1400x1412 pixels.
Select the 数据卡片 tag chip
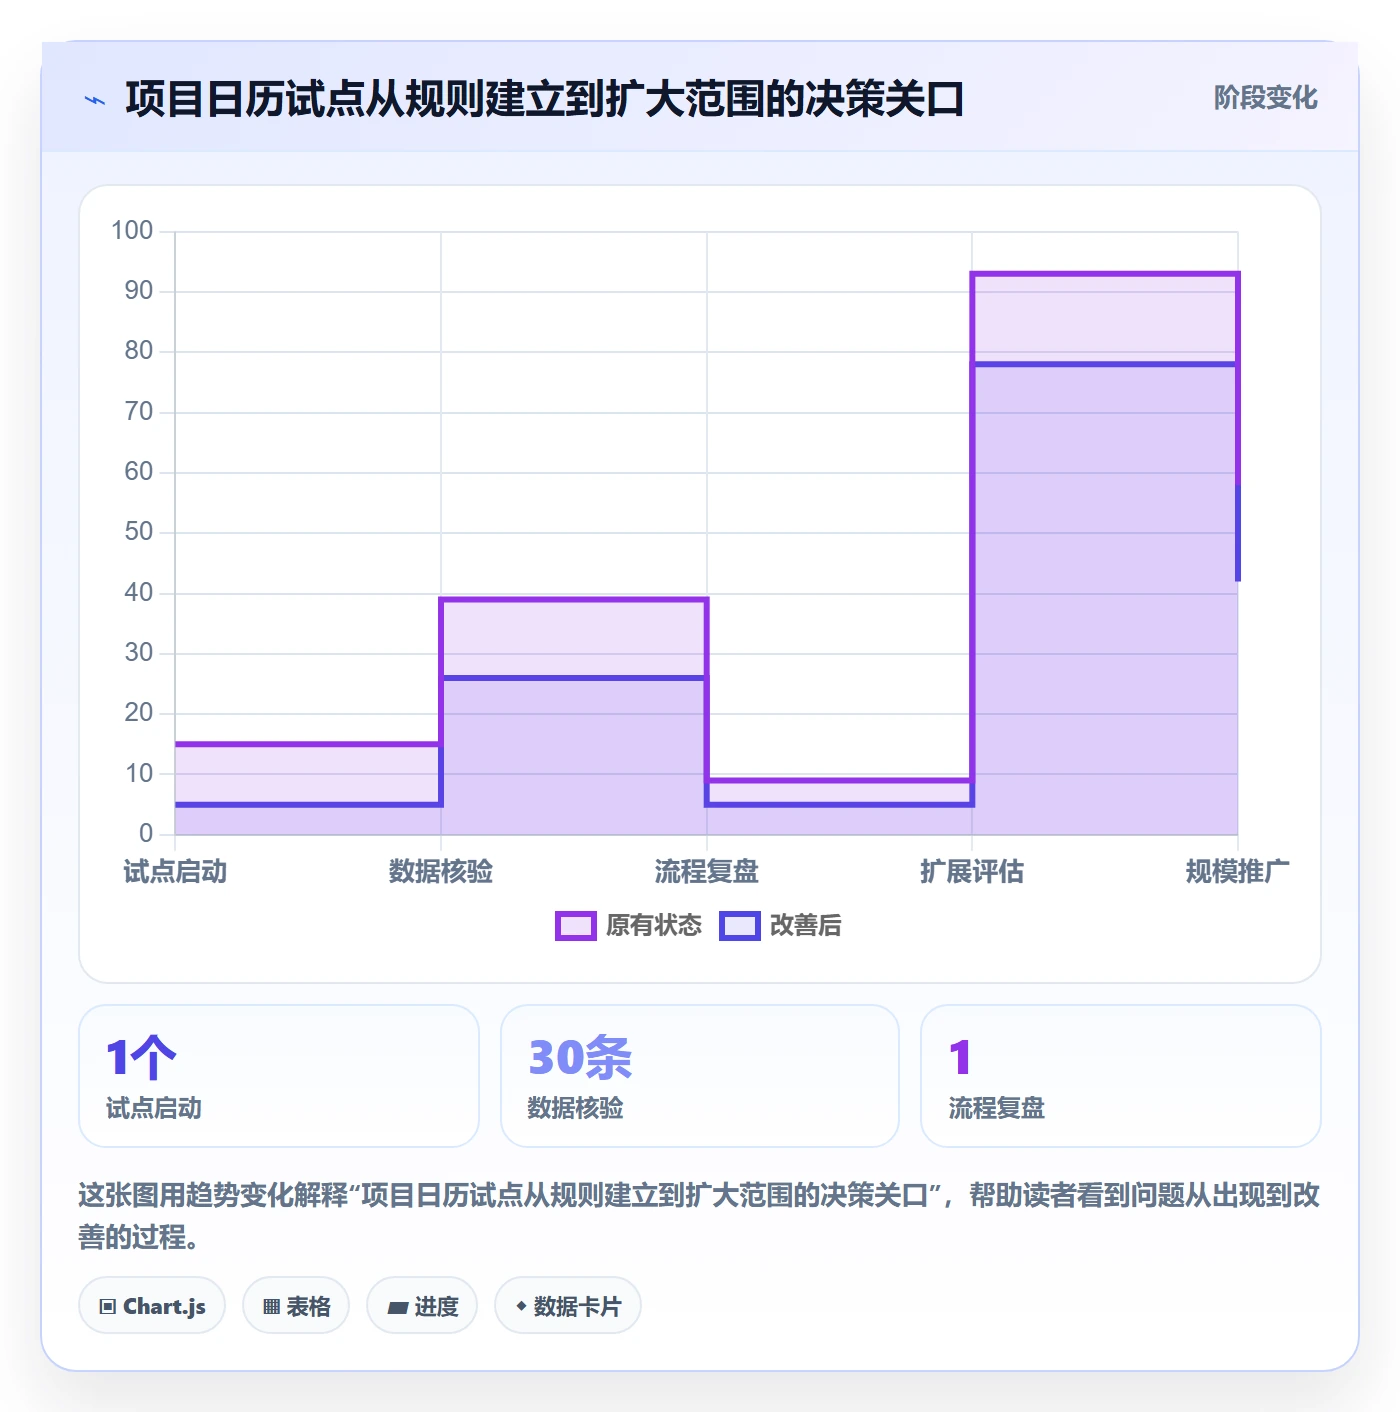coord(568,1305)
